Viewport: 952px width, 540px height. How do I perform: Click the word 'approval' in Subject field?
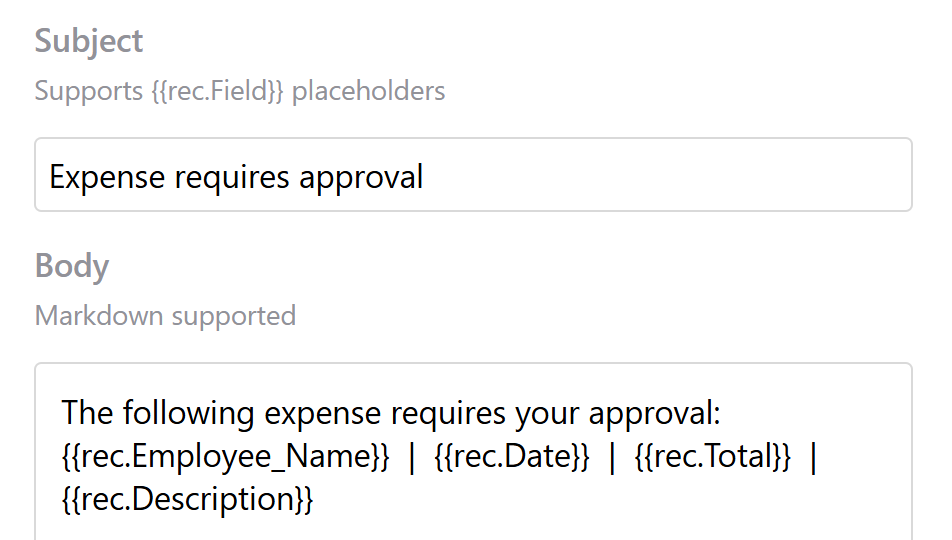[362, 177]
